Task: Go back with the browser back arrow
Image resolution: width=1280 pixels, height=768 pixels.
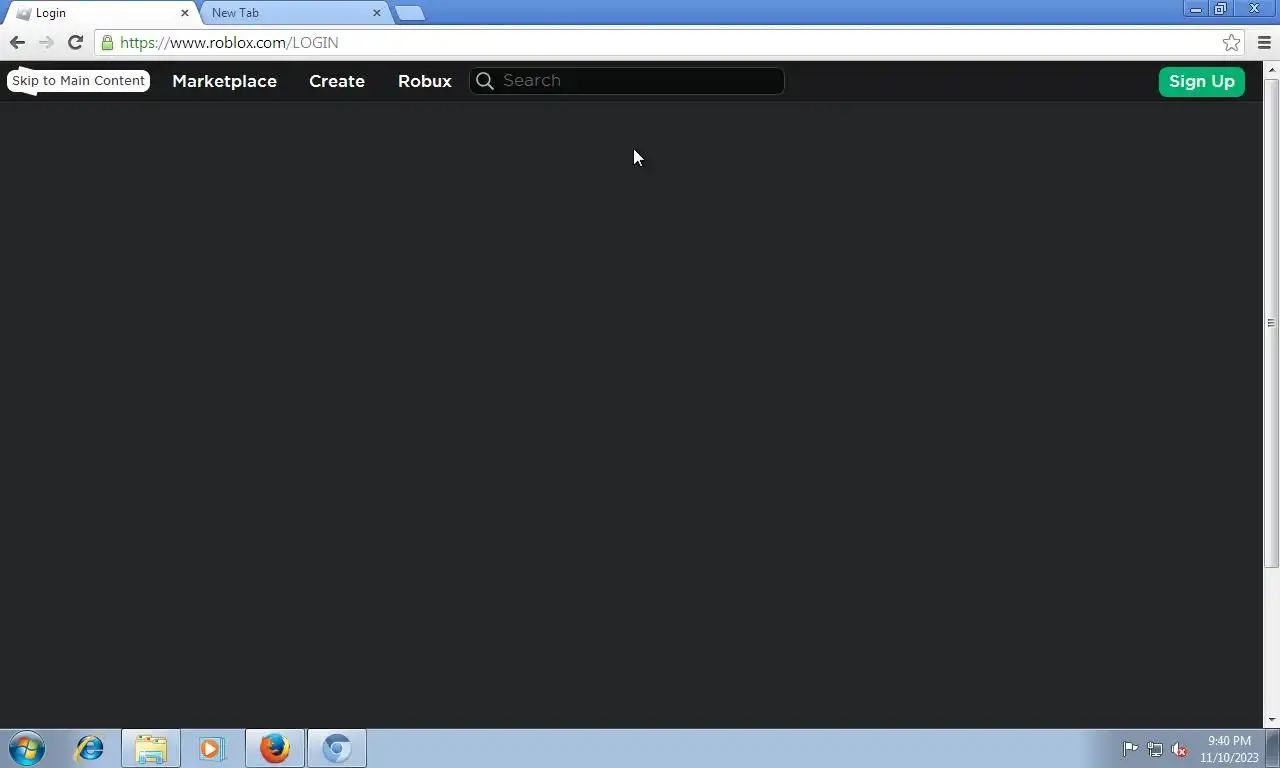Action: pos(17,42)
